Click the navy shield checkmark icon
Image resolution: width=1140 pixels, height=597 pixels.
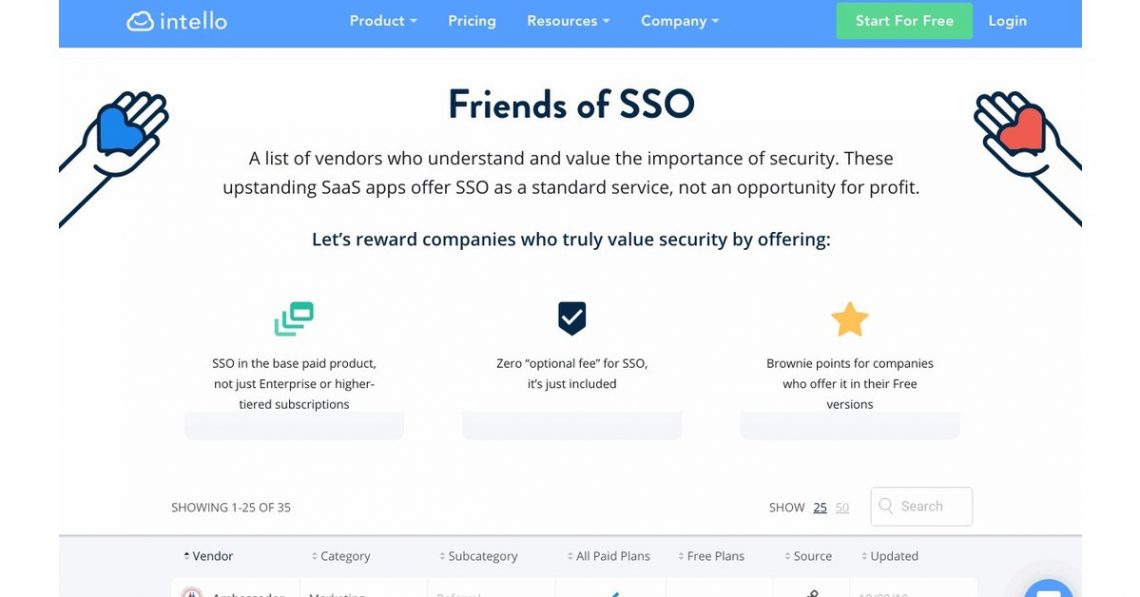click(572, 318)
